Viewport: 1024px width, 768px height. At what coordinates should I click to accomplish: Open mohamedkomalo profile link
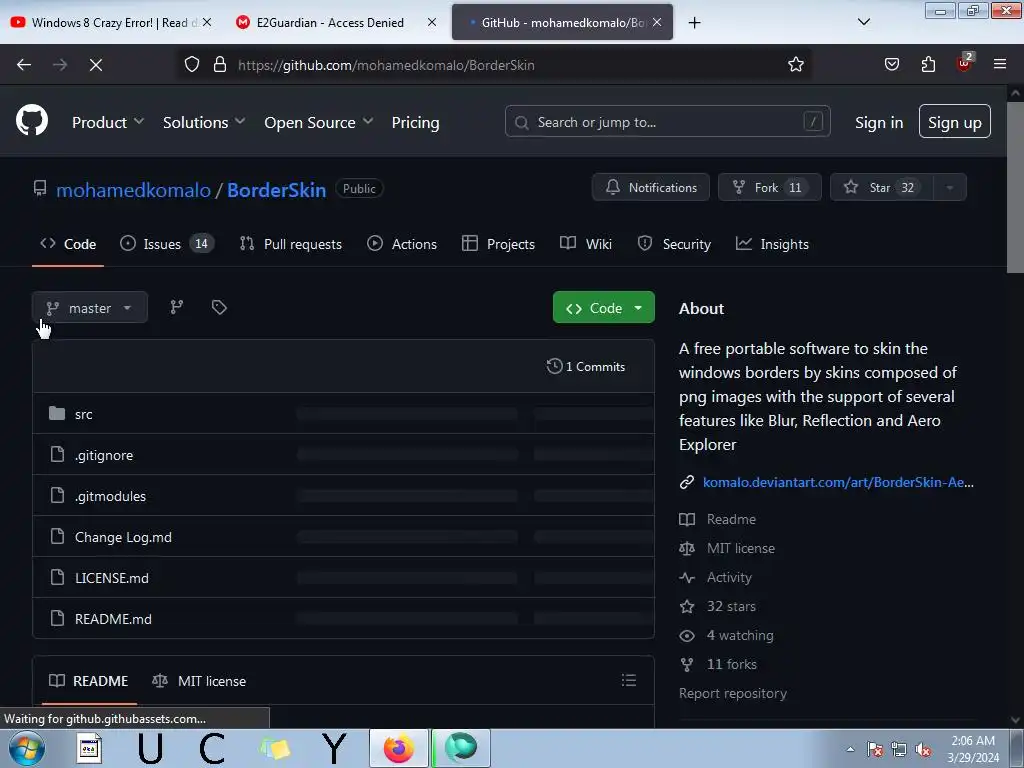click(133, 190)
